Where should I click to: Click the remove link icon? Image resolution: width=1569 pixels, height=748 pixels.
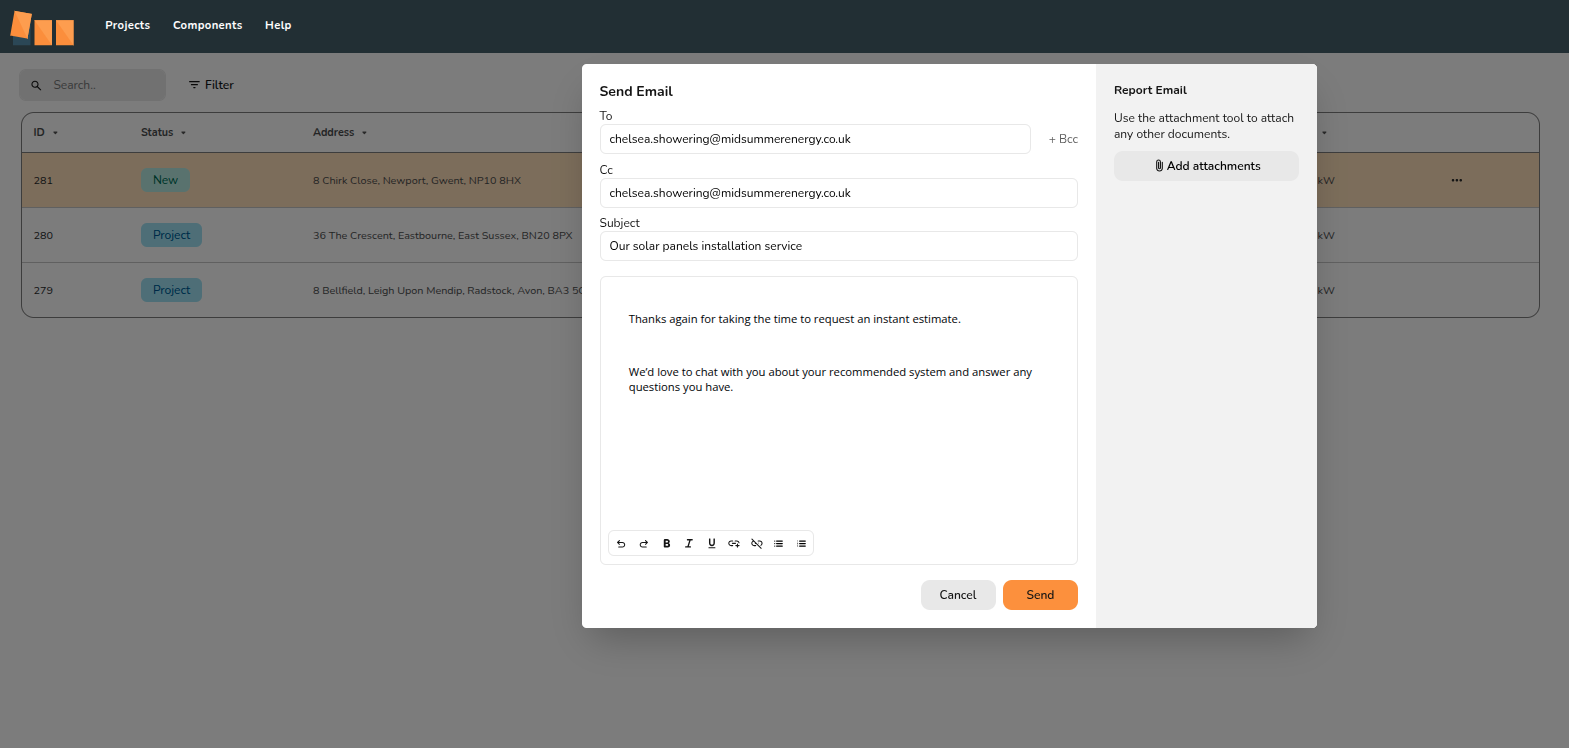pos(757,544)
